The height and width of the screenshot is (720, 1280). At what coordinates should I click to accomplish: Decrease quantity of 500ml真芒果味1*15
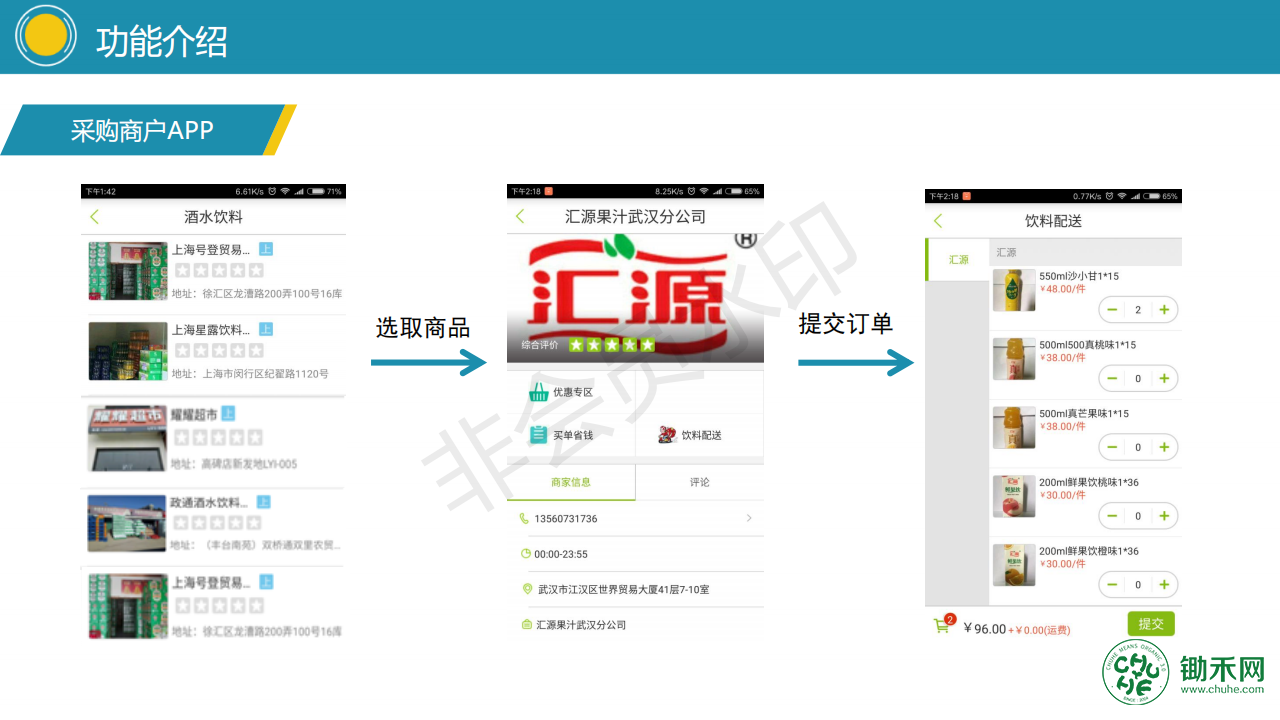pos(1113,447)
